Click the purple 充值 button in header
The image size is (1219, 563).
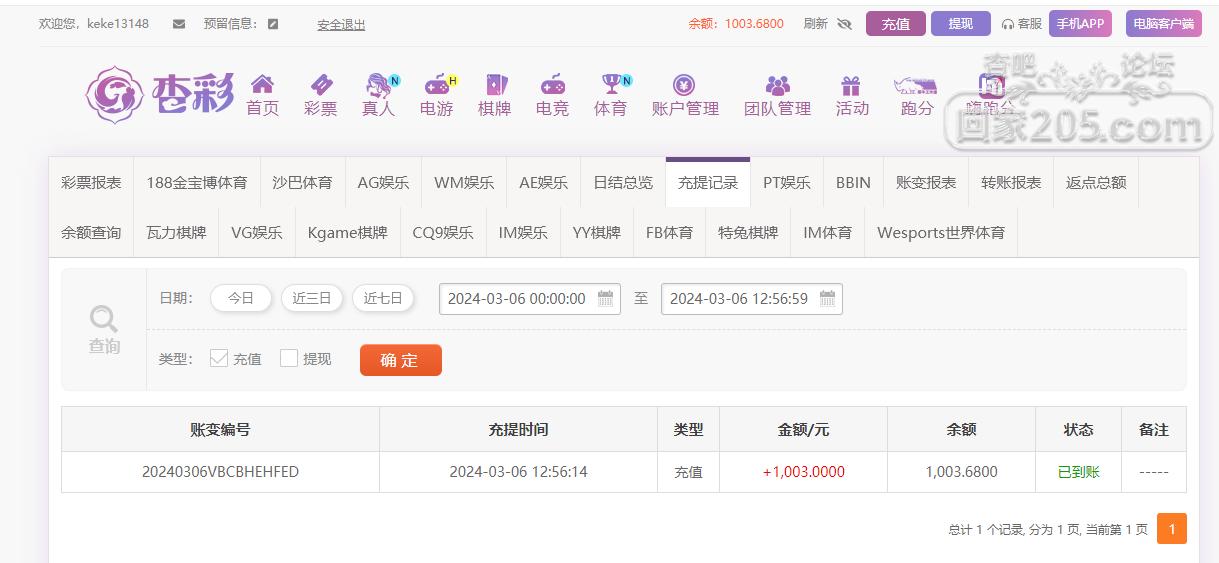pyautogui.click(x=895, y=24)
